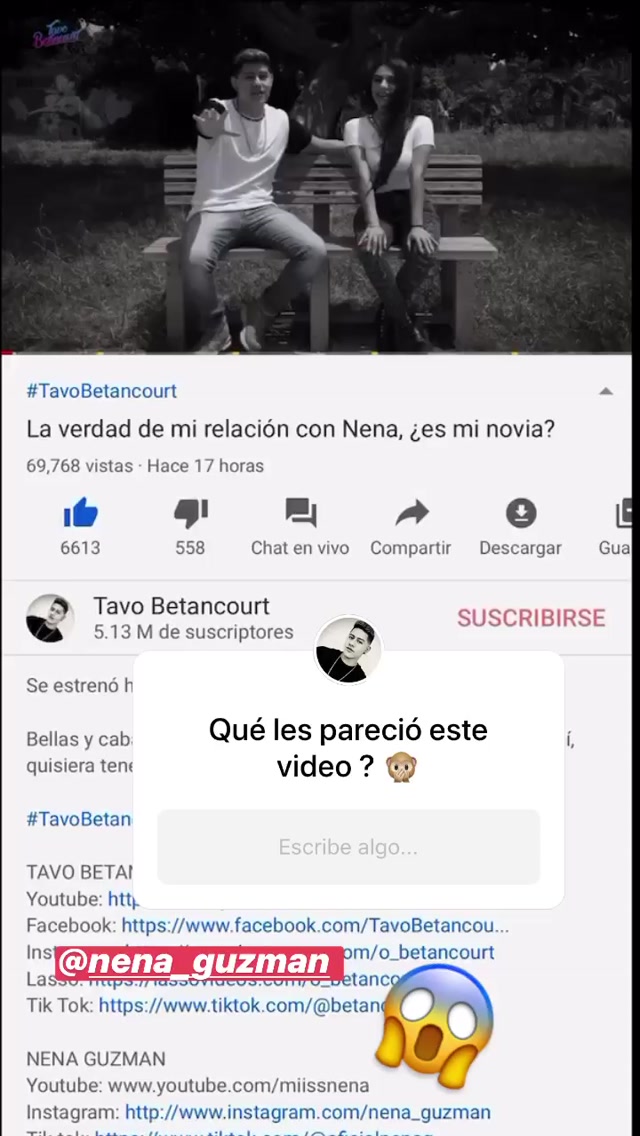
Task: Click the SUSCRIBIRSE button
Action: coord(531,618)
